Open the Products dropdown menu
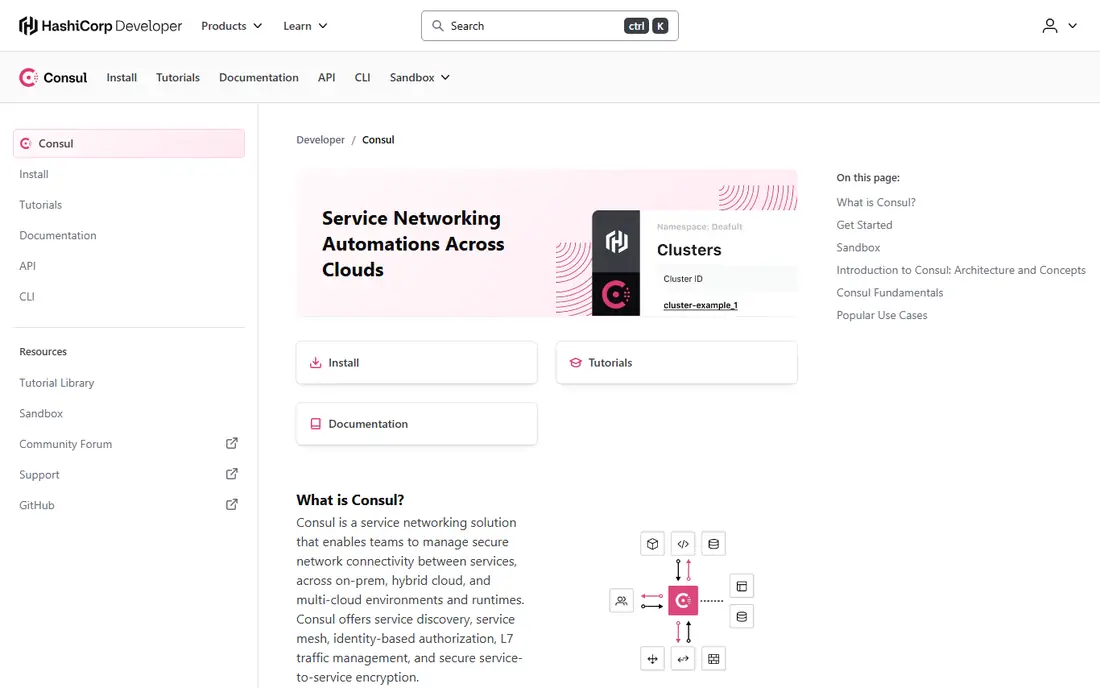The image size is (1100, 688). coord(232,26)
